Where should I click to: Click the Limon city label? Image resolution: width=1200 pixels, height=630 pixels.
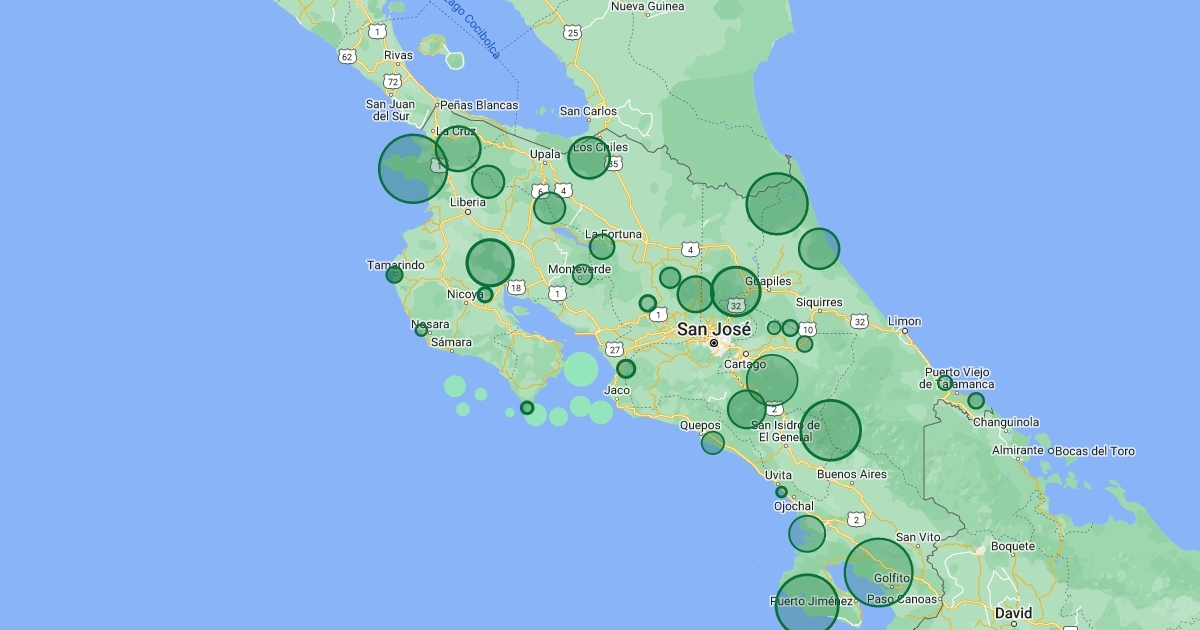[904, 322]
